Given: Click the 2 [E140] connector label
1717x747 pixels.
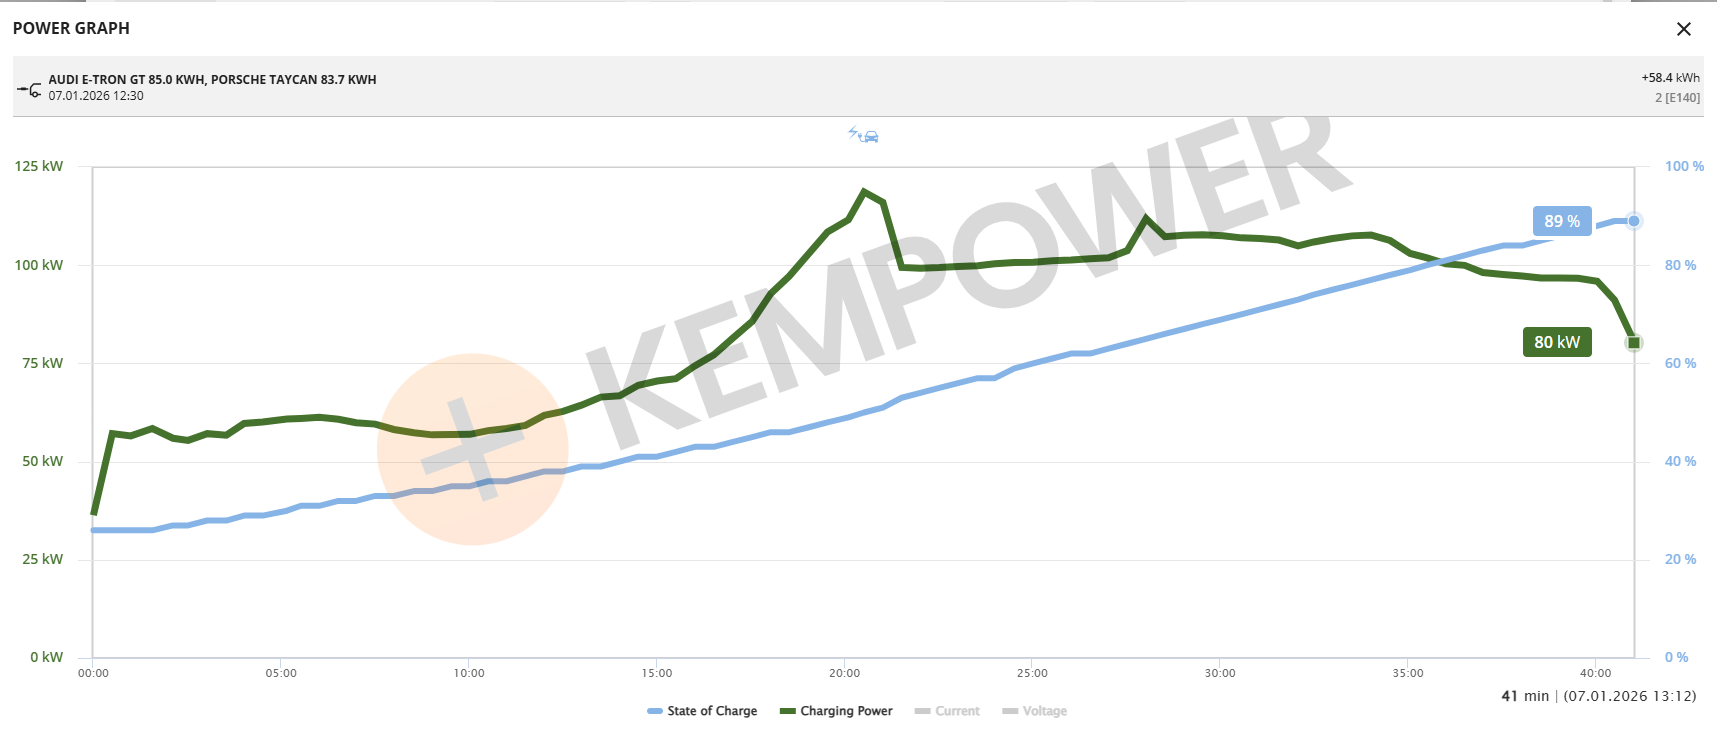Looking at the screenshot, I should (1677, 98).
